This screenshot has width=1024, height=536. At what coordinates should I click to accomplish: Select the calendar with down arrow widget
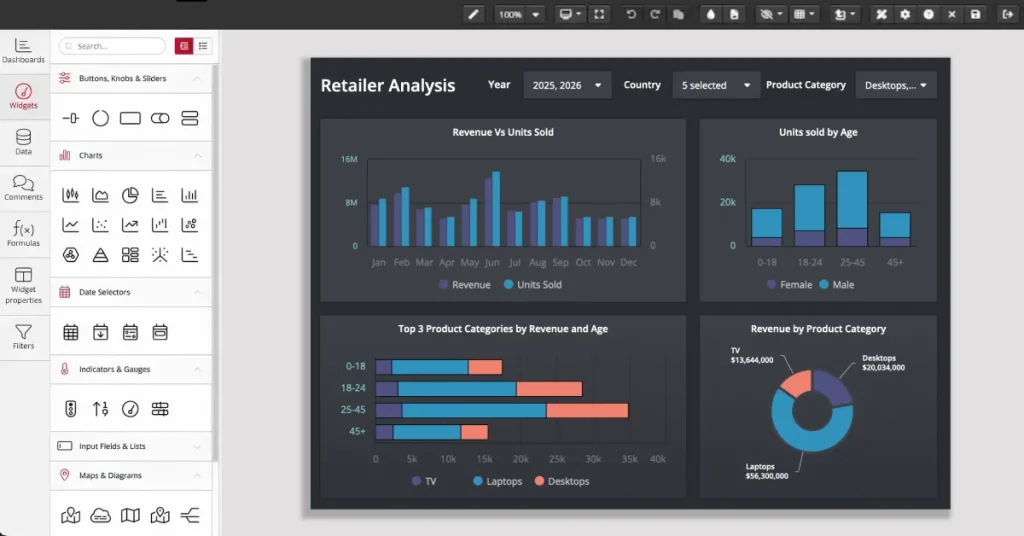click(x=101, y=332)
